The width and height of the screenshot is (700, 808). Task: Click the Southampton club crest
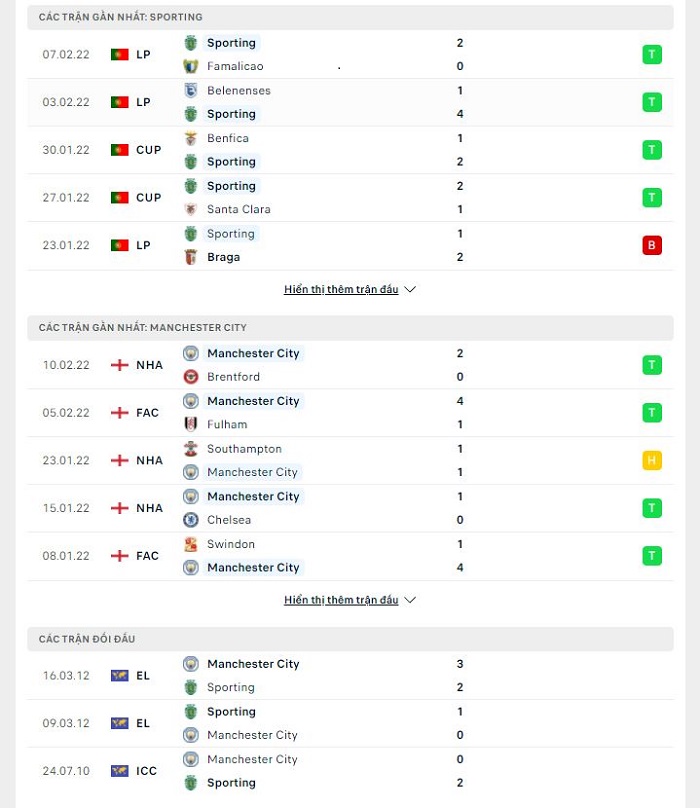coord(191,449)
